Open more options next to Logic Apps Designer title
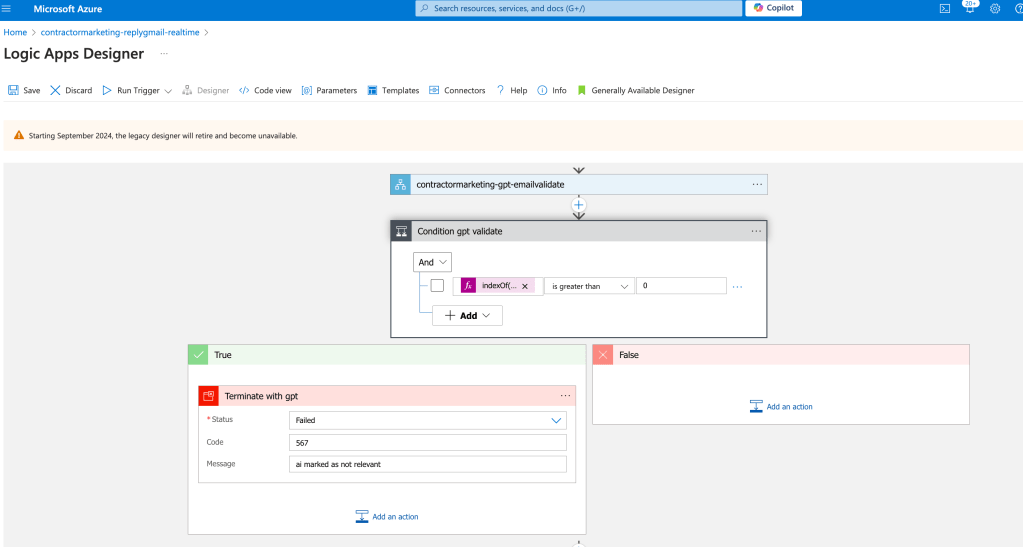Image resolution: width=1023 pixels, height=547 pixels. (x=164, y=54)
